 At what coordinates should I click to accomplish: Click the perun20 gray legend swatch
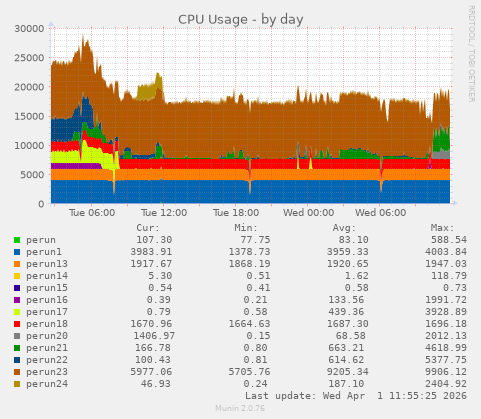(17, 336)
